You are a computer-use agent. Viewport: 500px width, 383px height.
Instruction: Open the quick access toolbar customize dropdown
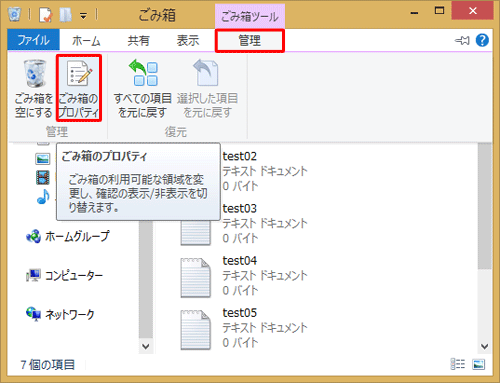click(83, 16)
